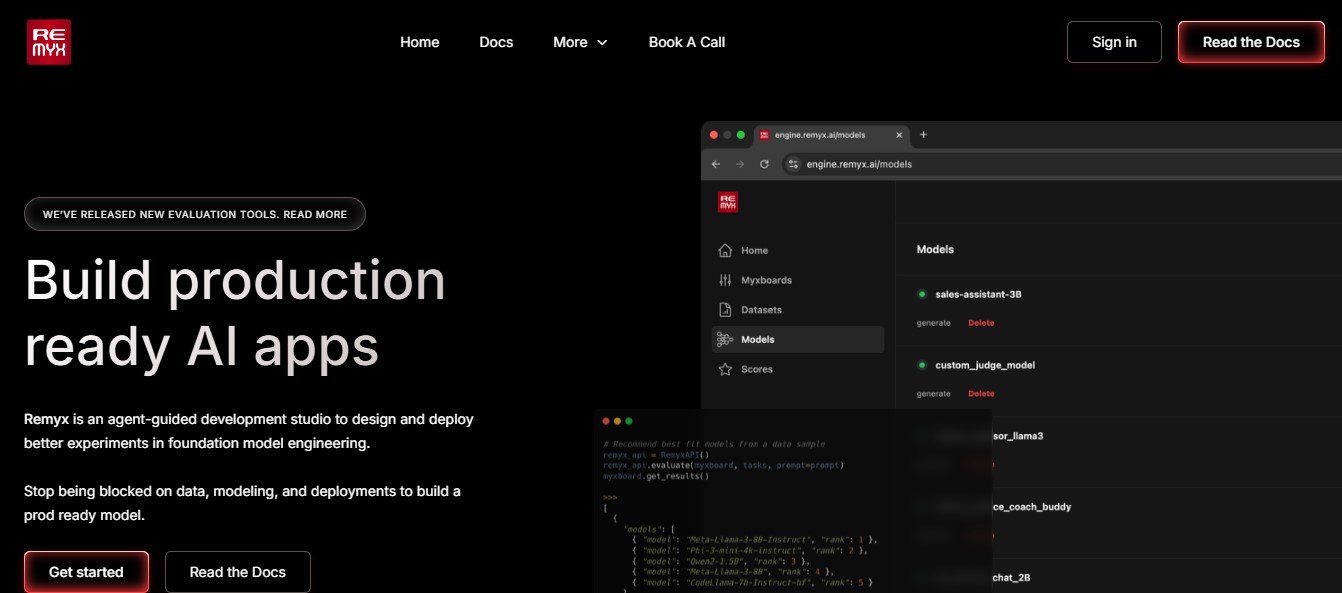Click the Home icon in the sidebar
Screen dimensions: 1342x593
click(725, 250)
